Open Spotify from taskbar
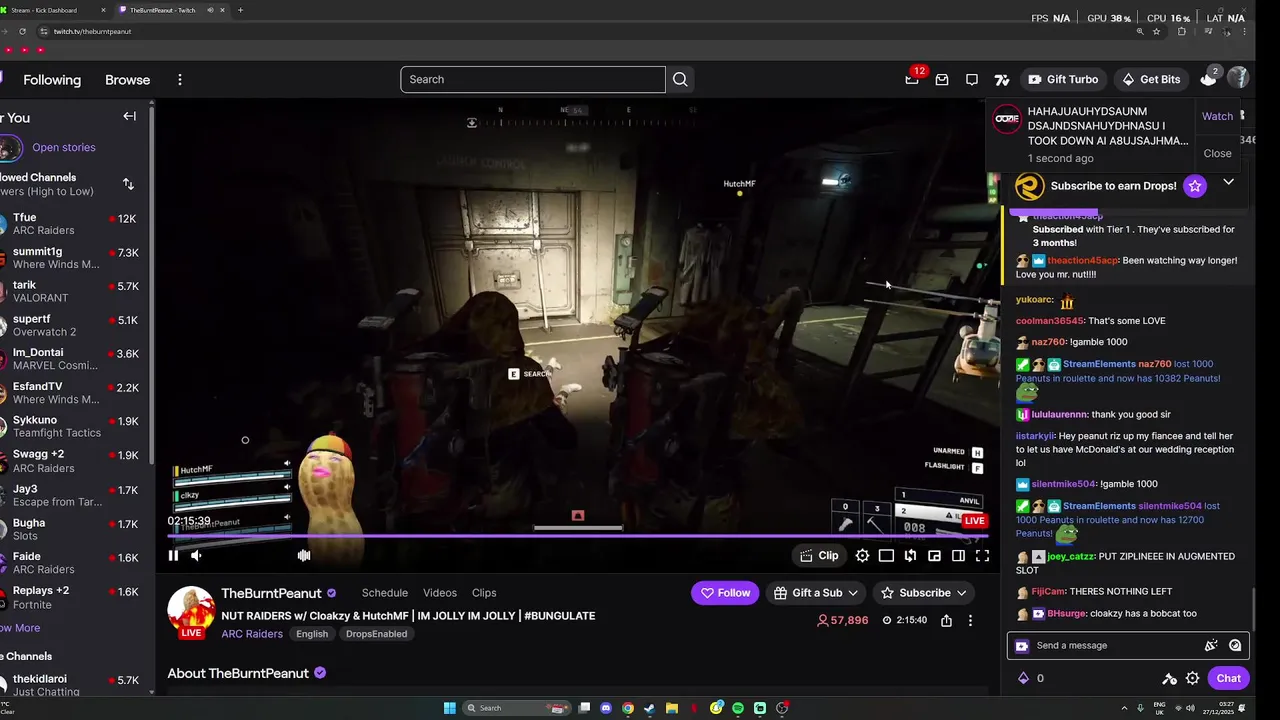Screen dimensions: 1280x720 (738, 708)
